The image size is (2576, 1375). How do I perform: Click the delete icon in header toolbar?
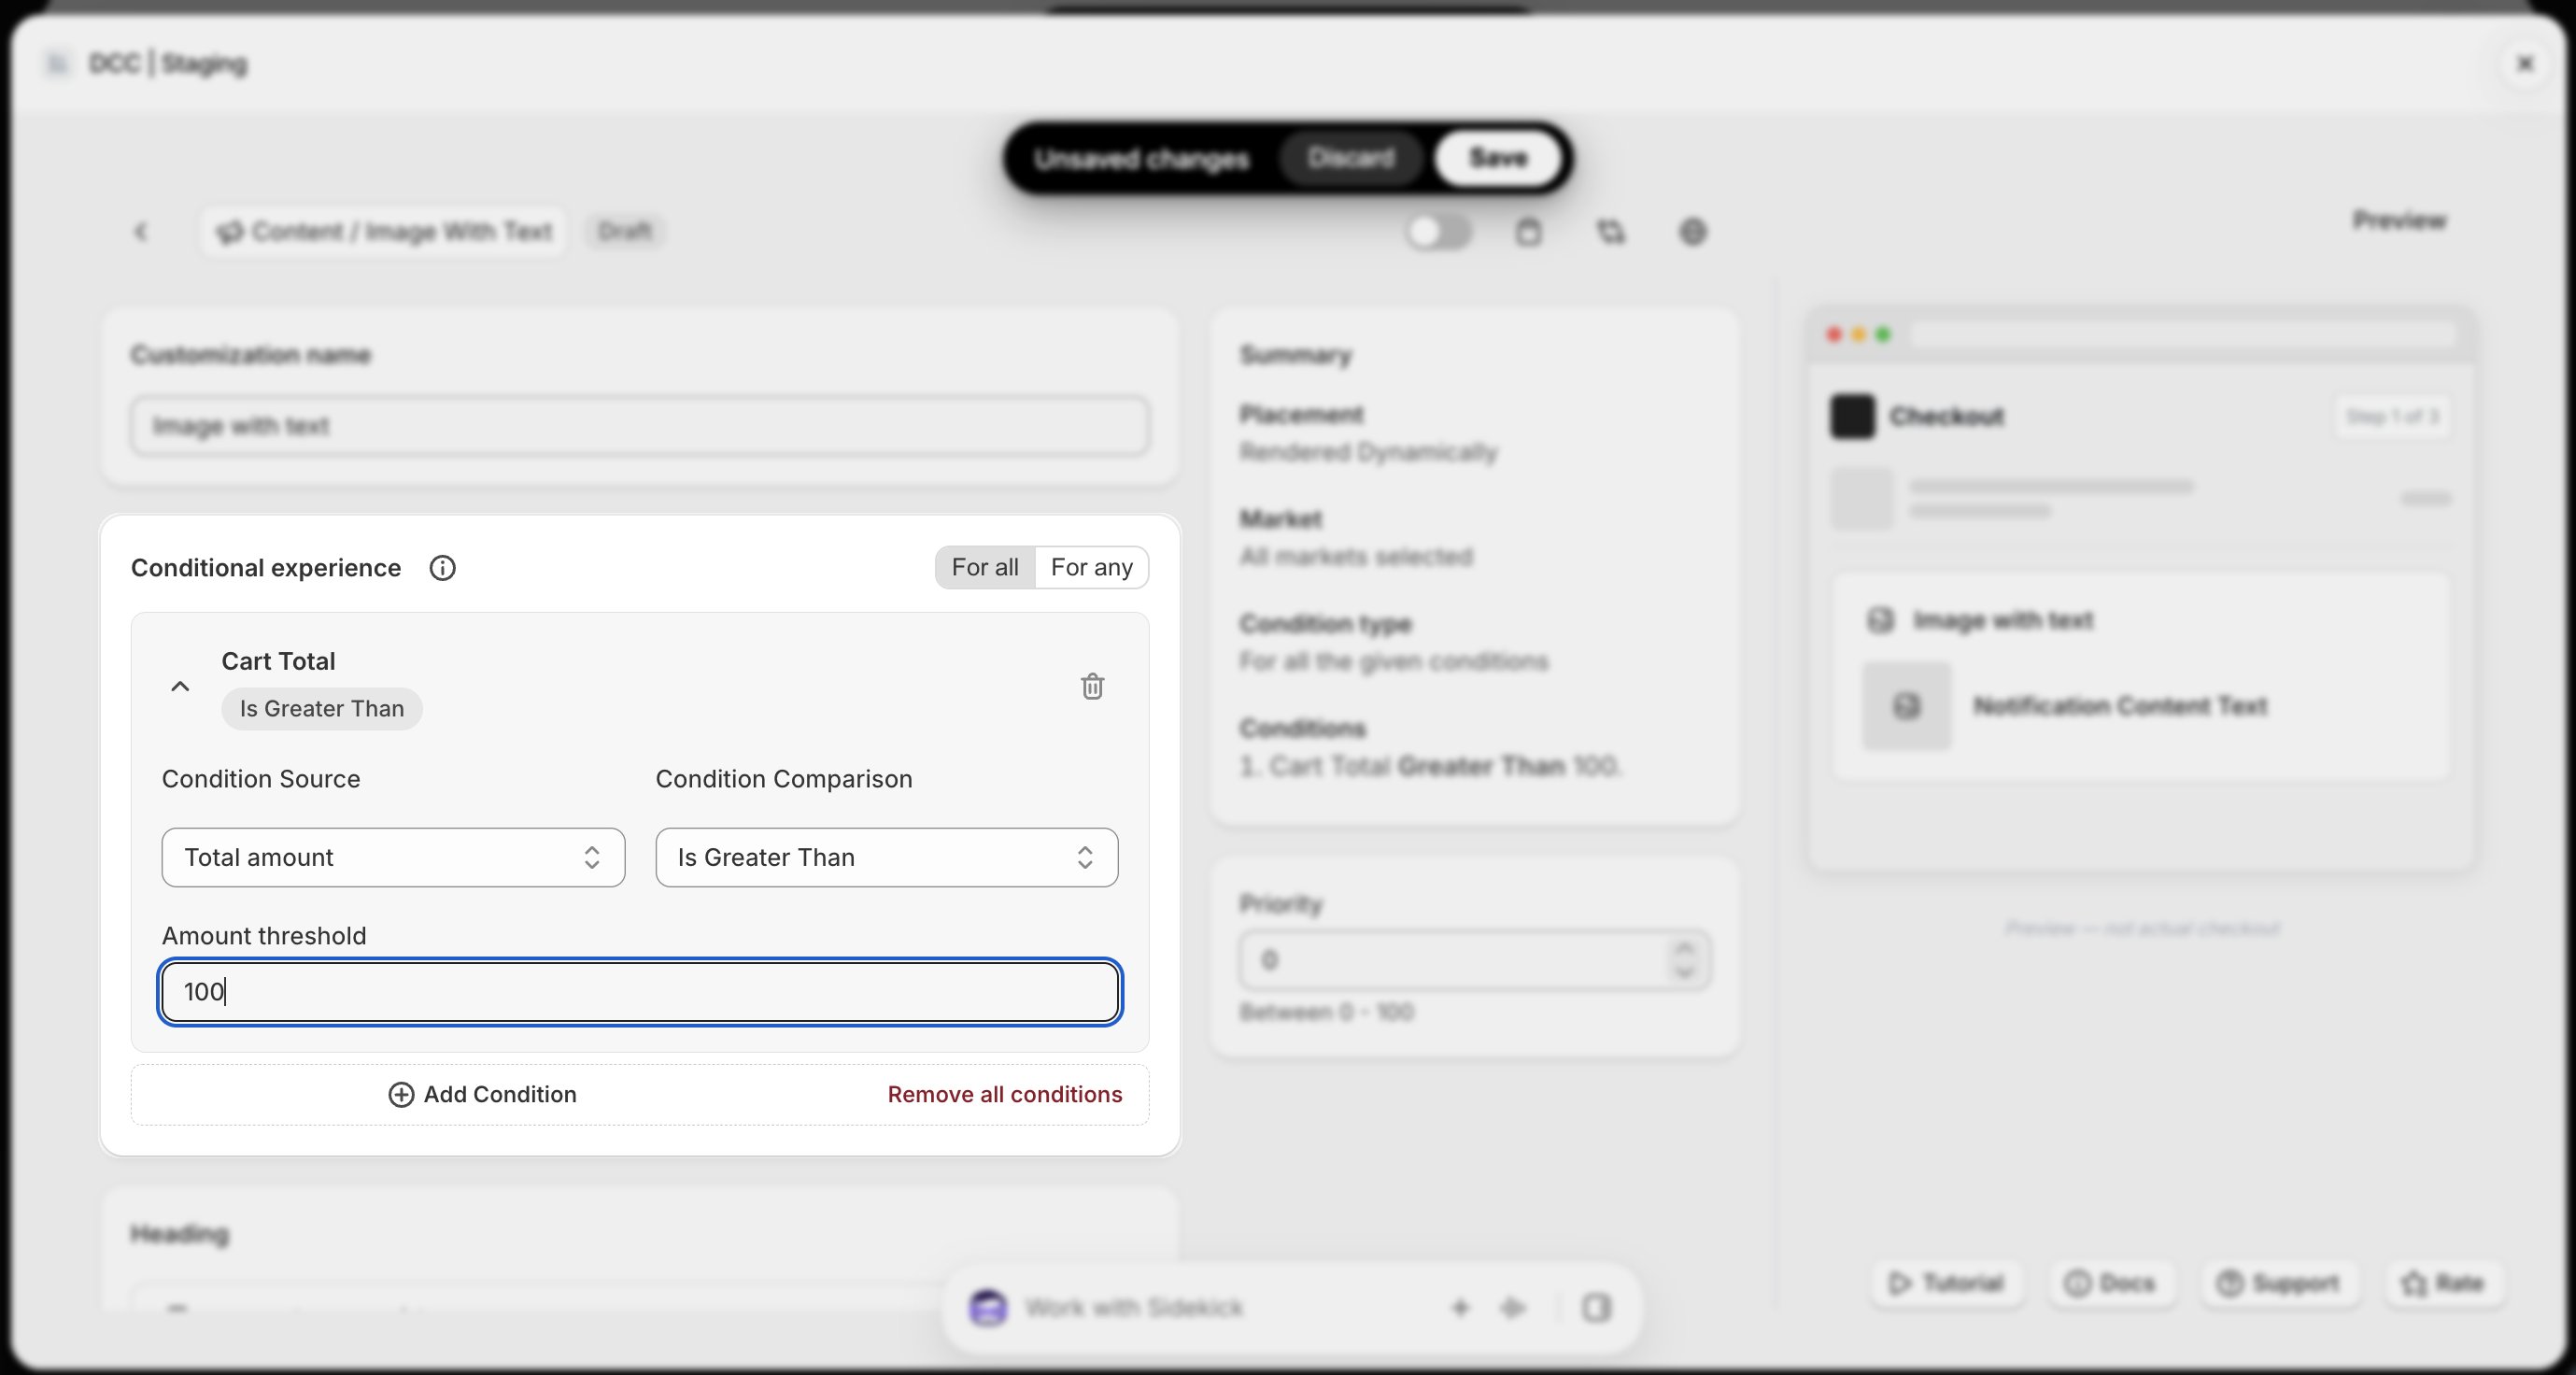1528,232
